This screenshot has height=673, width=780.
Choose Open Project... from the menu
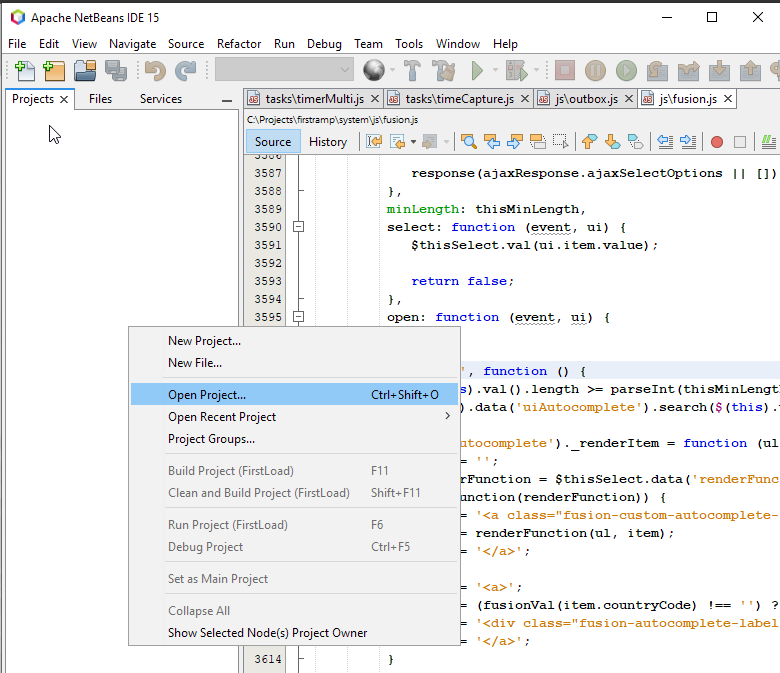coord(207,395)
